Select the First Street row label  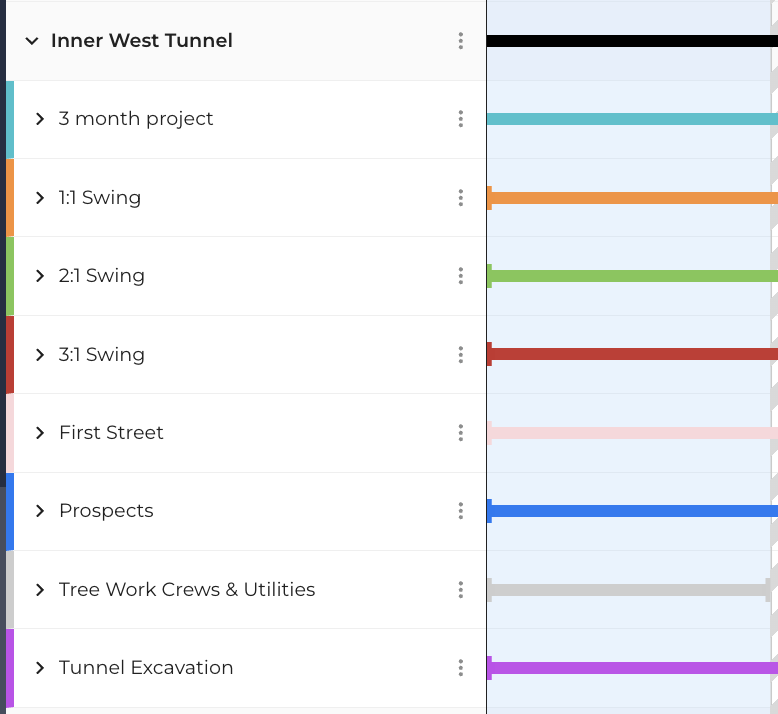tap(111, 433)
